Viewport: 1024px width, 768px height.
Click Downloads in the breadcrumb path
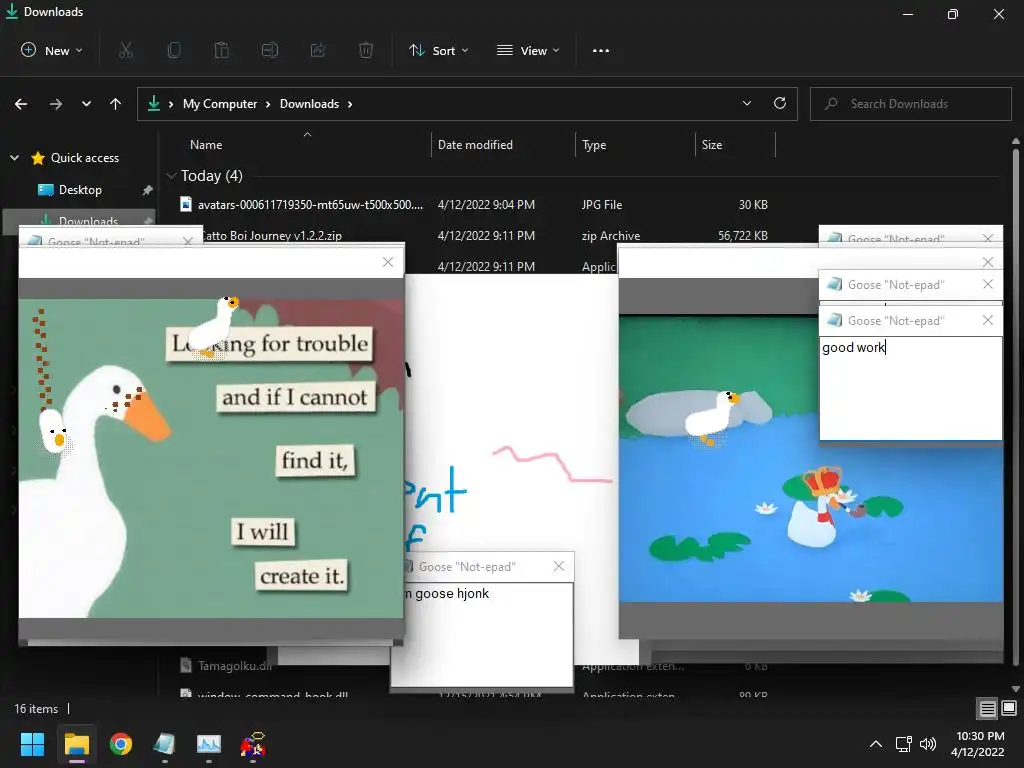coord(310,104)
